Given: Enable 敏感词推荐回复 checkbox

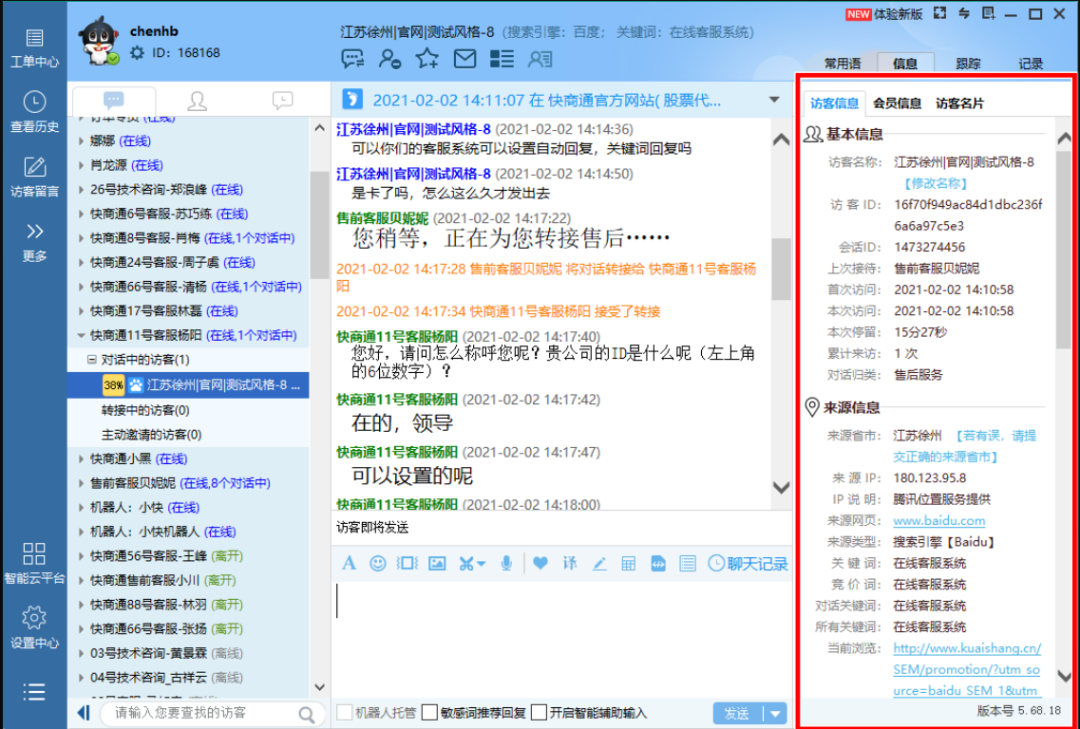Looking at the screenshot, I should click(x=430, y=713).
